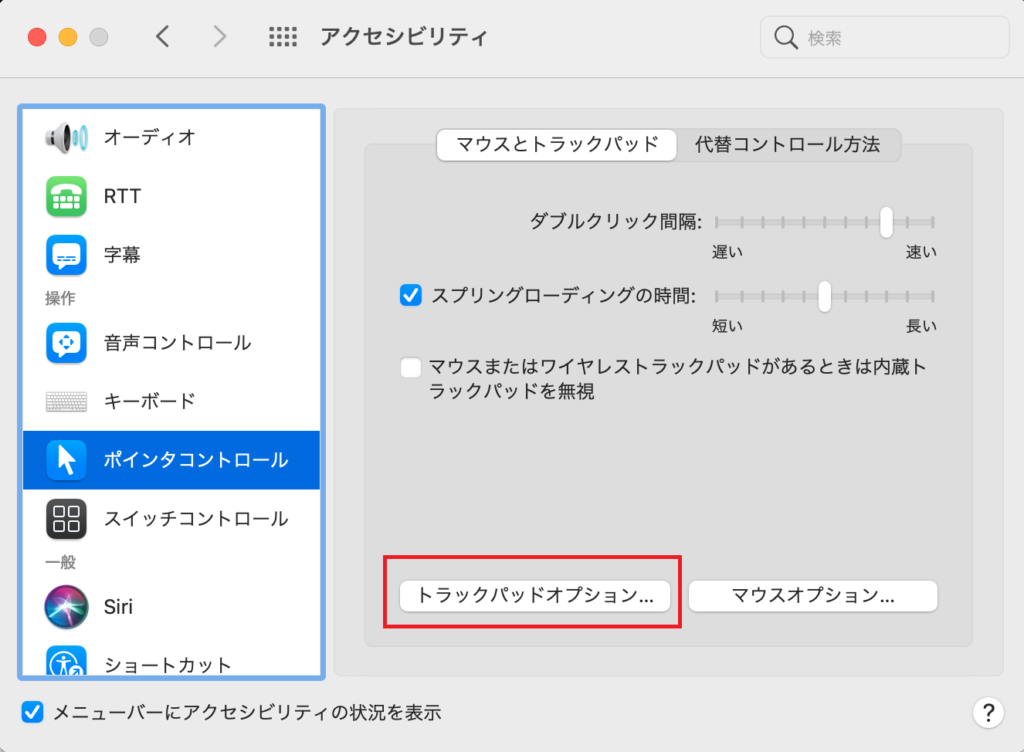
Task: Select ショートカット label in sidebar
Action: 168,665
